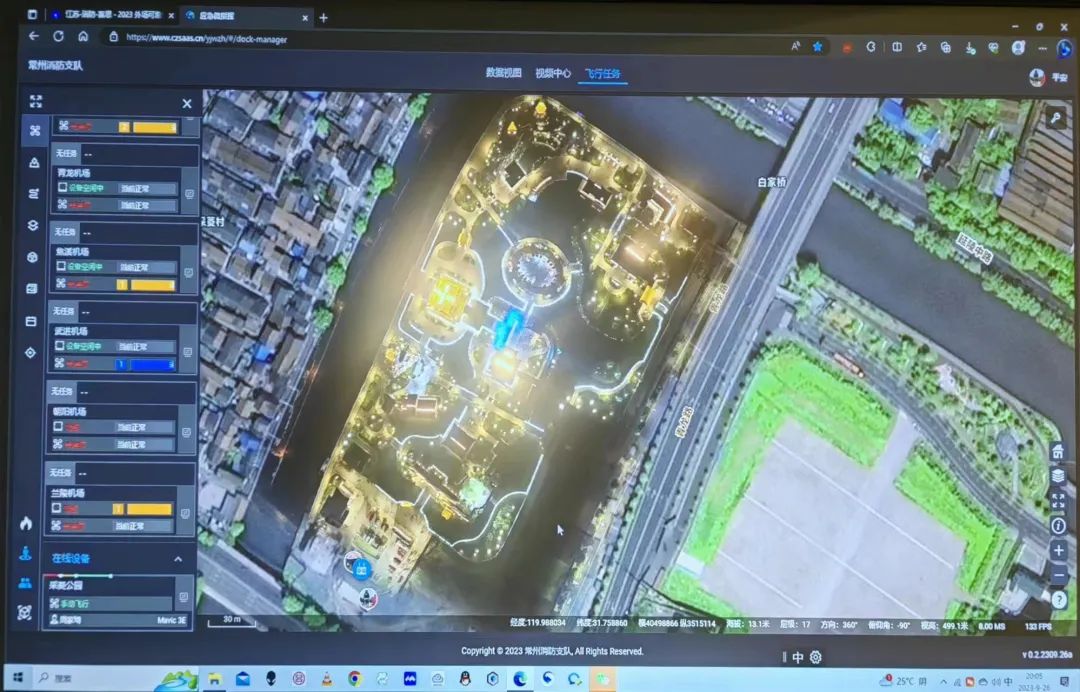Click the search magnifier on the map

tap(1056, 118)
